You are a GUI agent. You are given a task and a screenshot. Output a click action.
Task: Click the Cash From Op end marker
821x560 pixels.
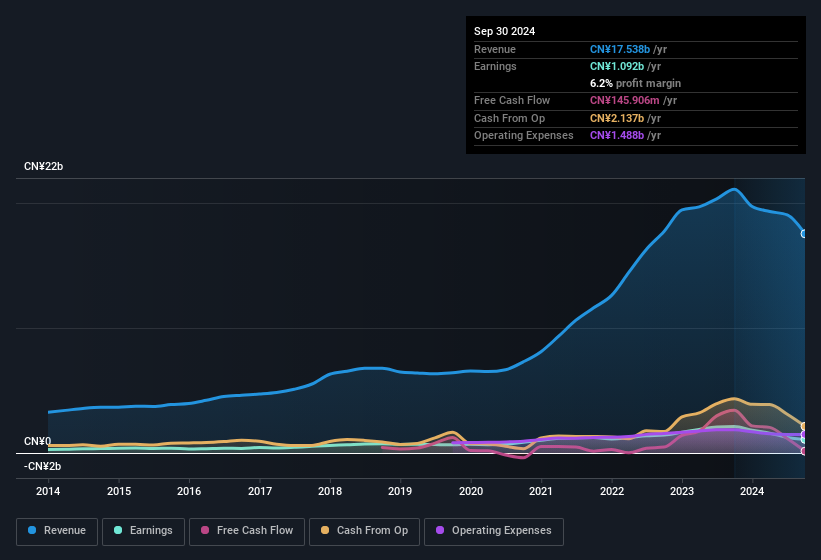[804, 427]
